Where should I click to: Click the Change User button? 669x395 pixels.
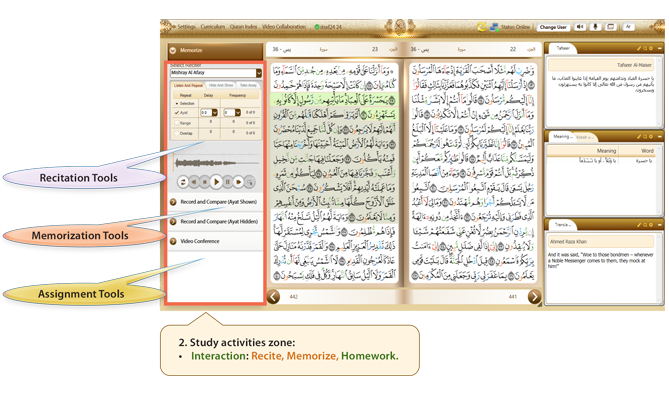(x=553, y=27)
